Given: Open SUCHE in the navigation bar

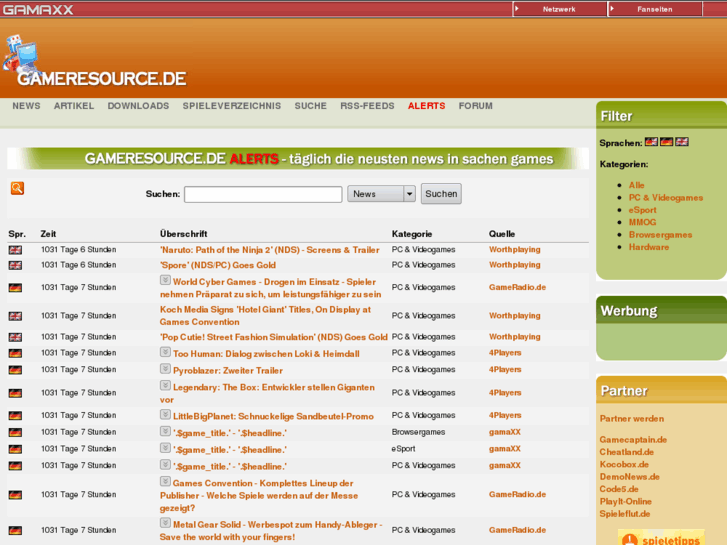Looking at the screenshot, I should 311,106.
